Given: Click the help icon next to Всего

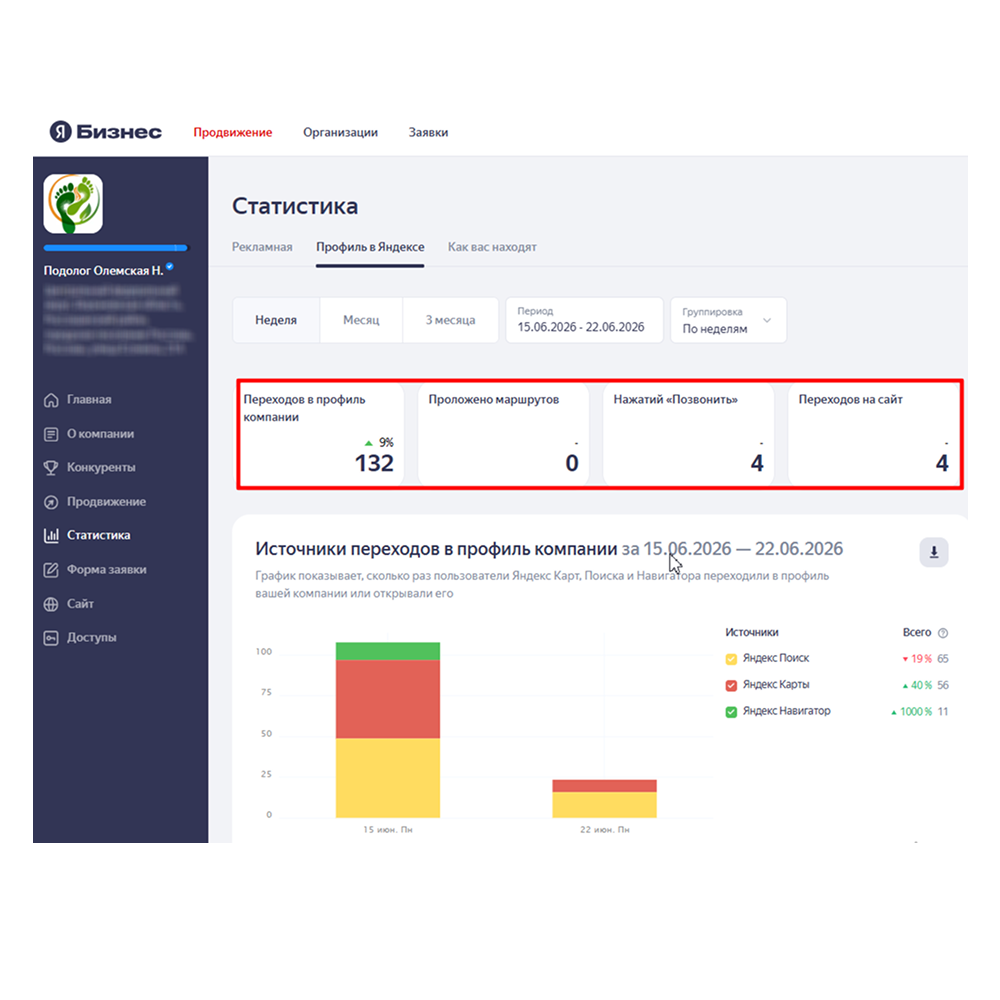Looking at the screenshot, I should [943, 633].
